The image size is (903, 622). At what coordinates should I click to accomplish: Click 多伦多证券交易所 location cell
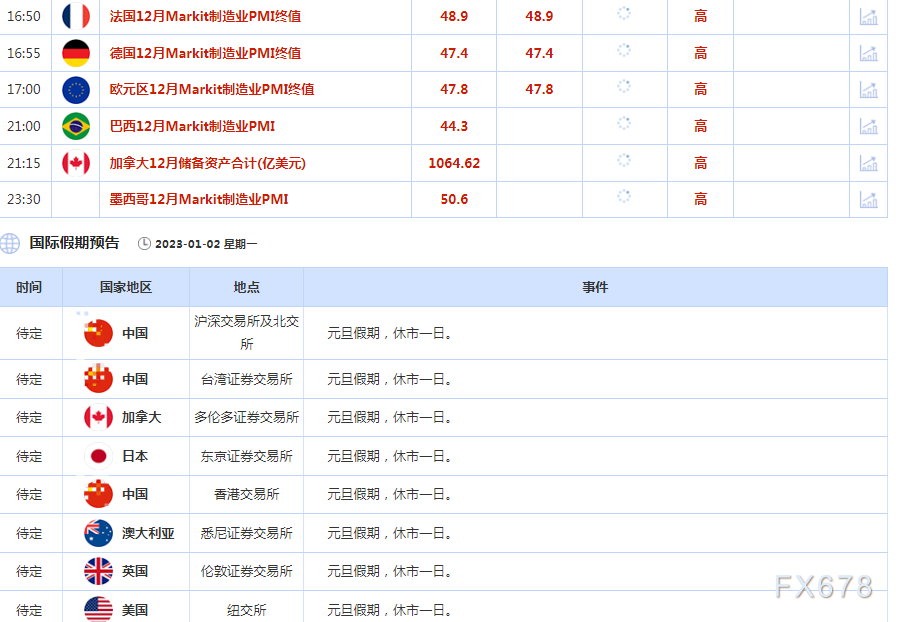[246, 418]
